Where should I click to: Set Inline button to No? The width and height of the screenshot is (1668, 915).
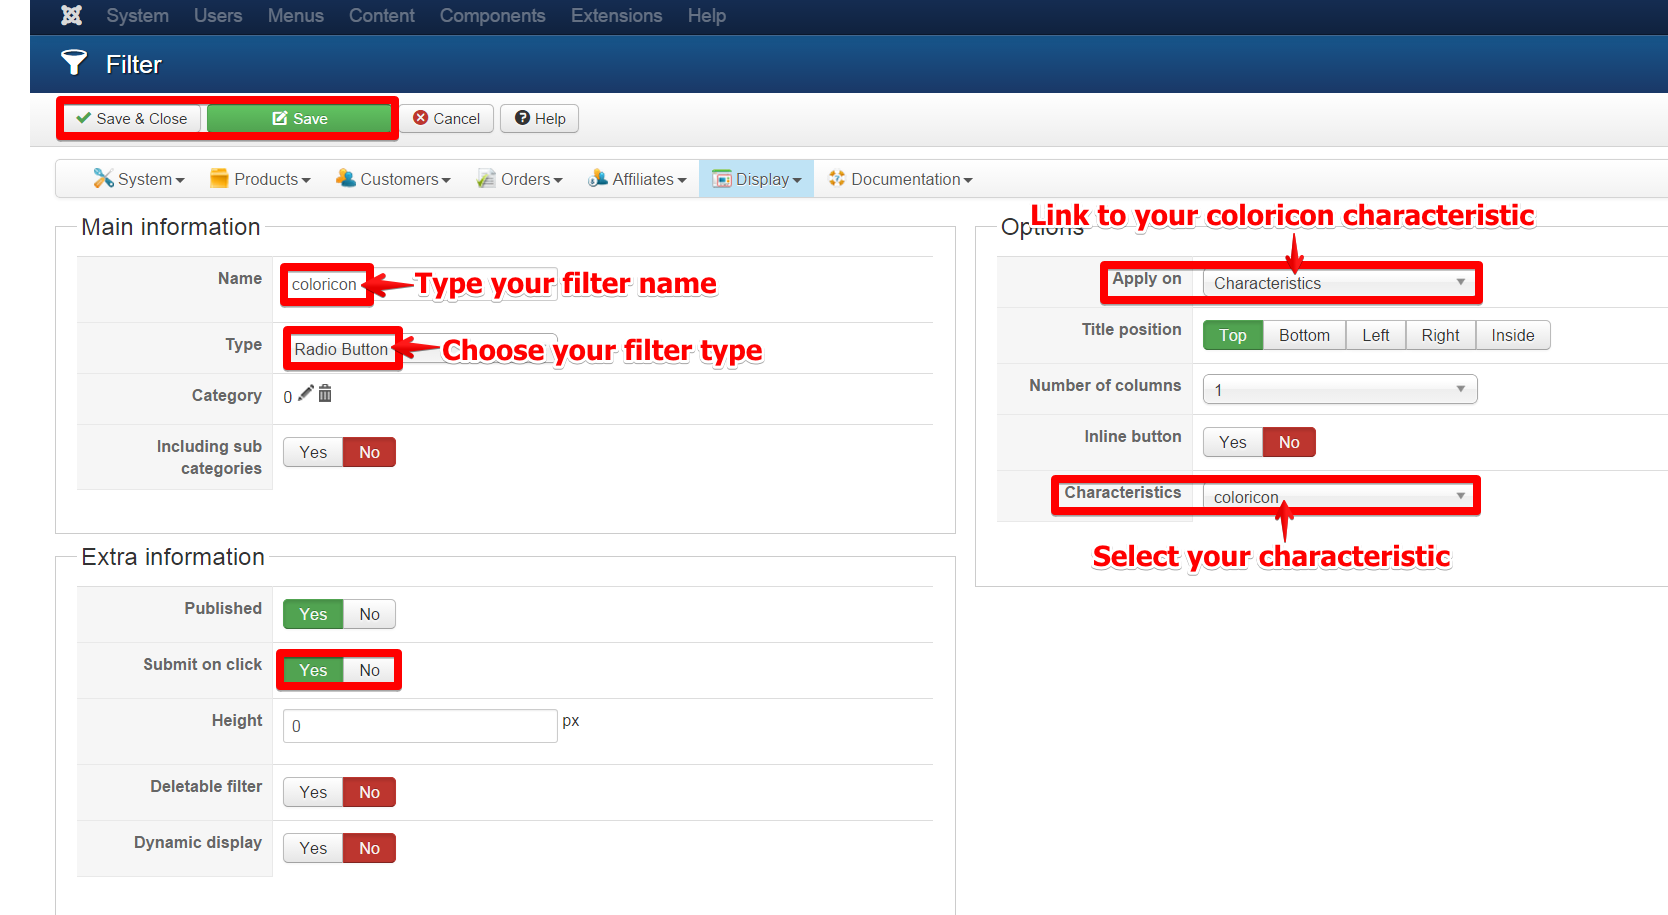(x=1289, y=442)
